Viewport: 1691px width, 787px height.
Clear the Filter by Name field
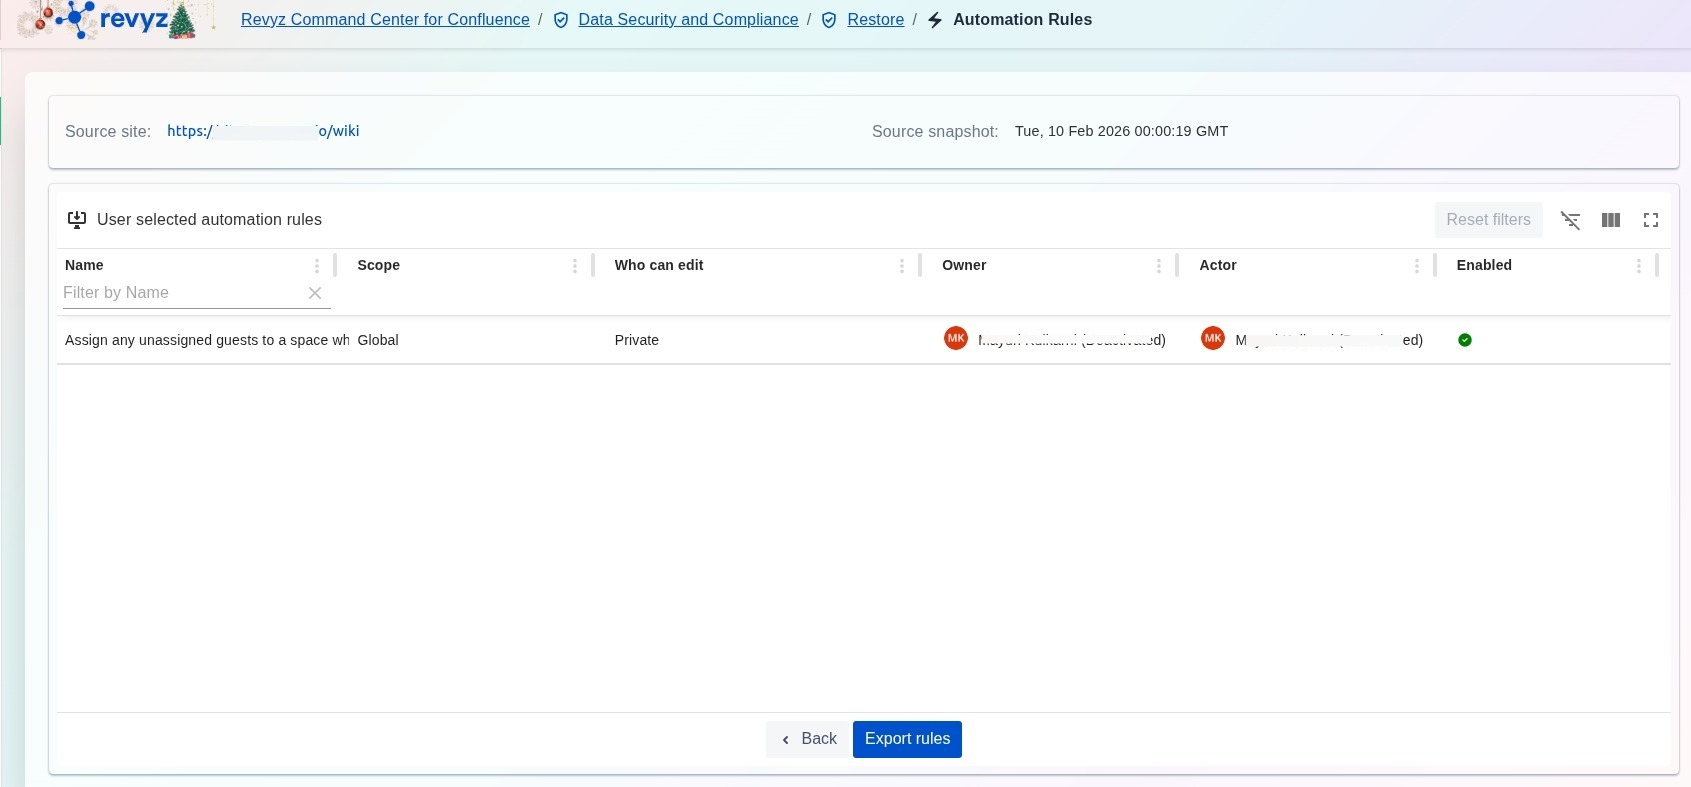[315, 293]
